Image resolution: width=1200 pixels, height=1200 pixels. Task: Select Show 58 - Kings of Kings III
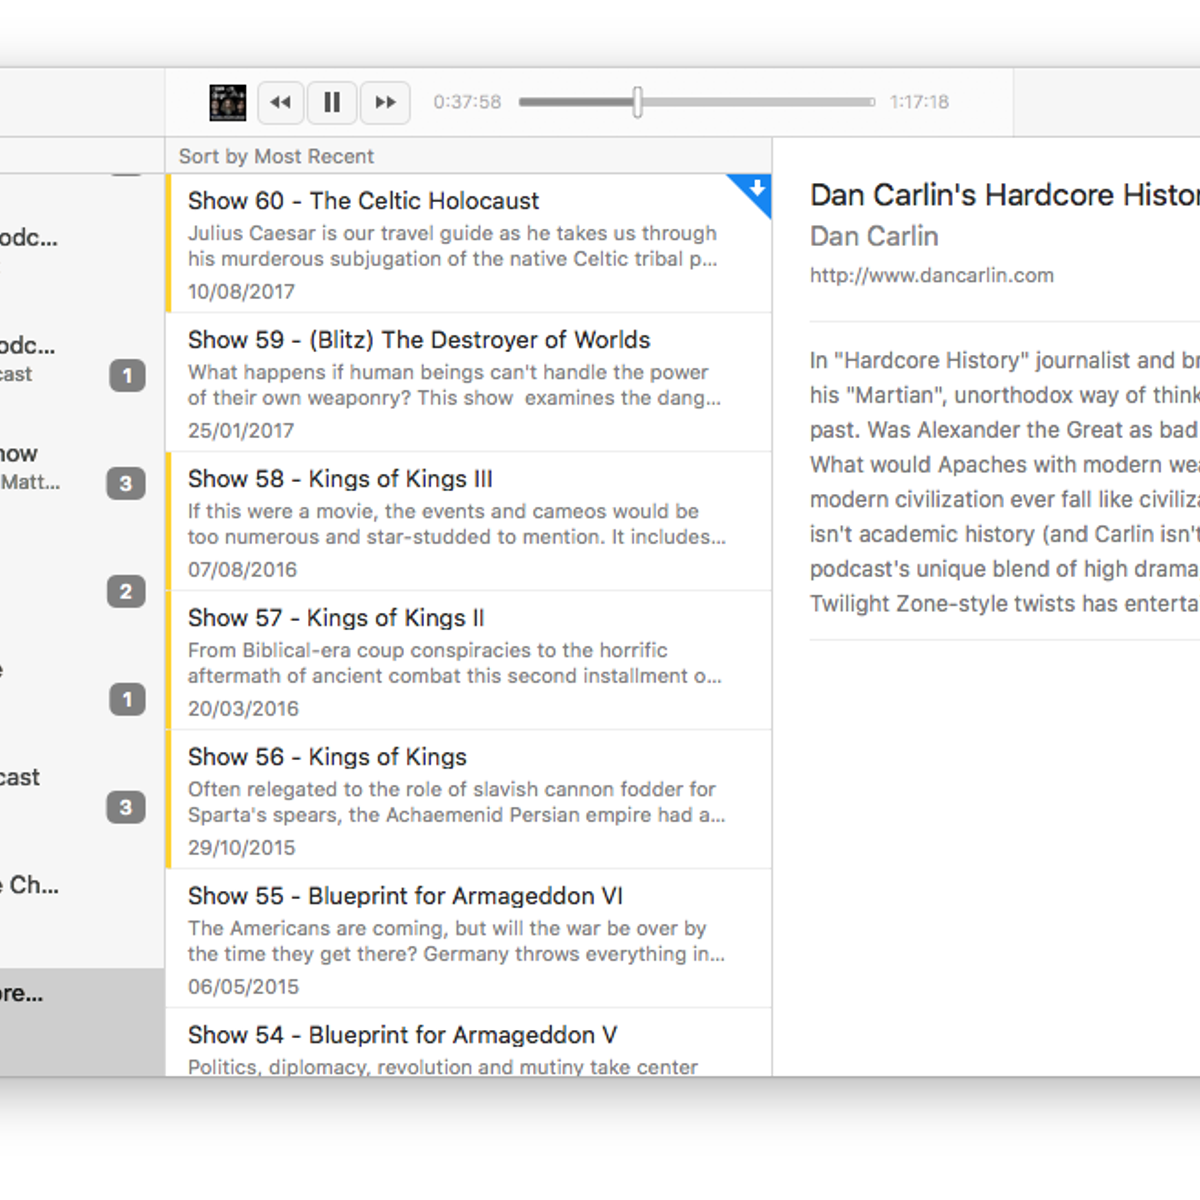tap(469, 522)
